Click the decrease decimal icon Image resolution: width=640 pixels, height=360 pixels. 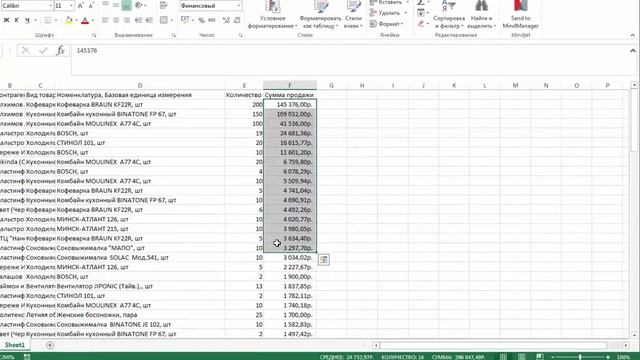pos(237,20)
